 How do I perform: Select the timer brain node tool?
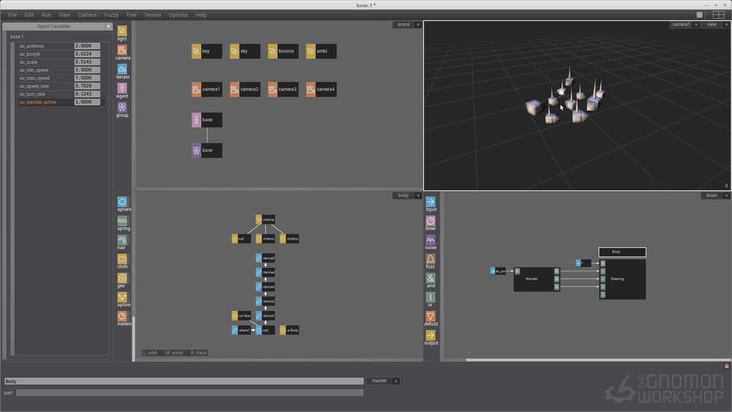pos(431,221)
